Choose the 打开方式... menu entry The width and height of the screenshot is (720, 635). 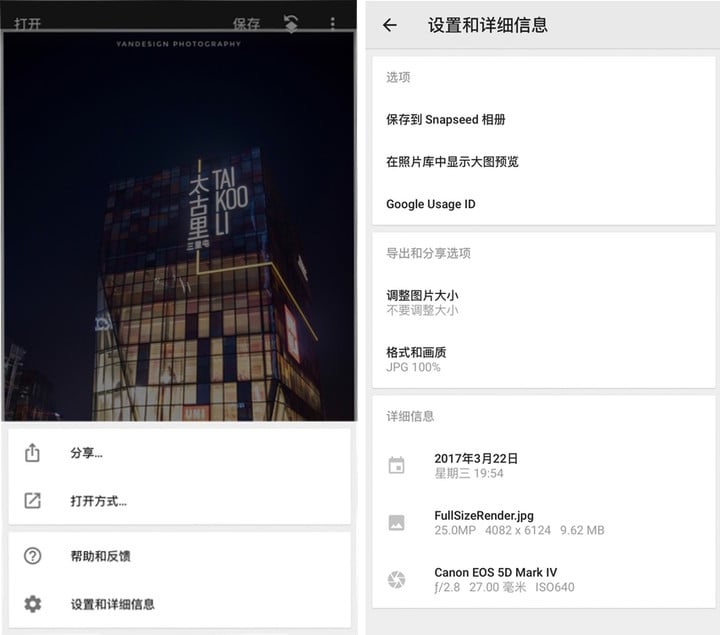coord(180,500)
